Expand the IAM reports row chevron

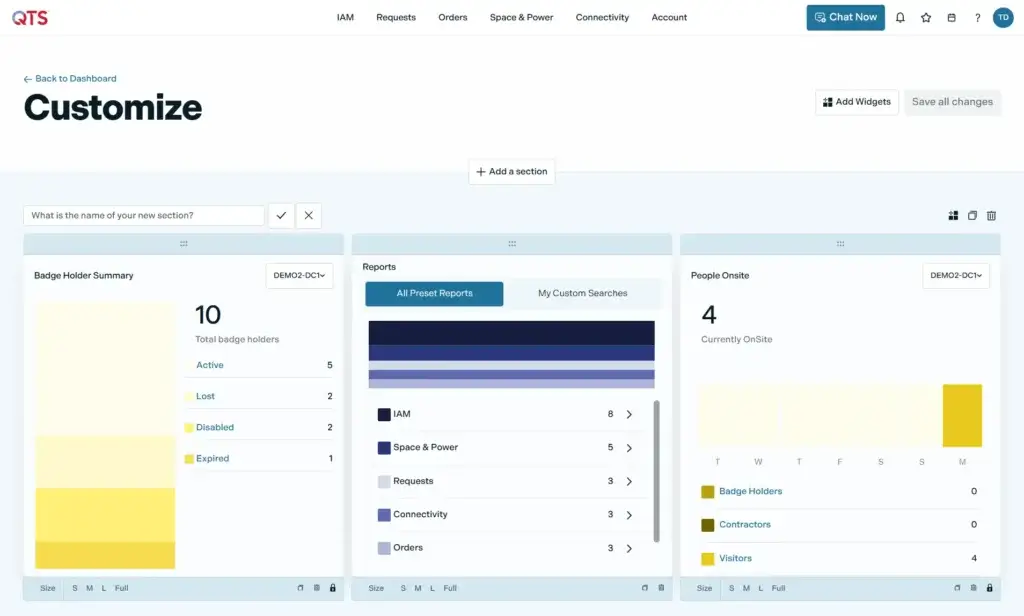pyautogui.click(x=629, y=415)
